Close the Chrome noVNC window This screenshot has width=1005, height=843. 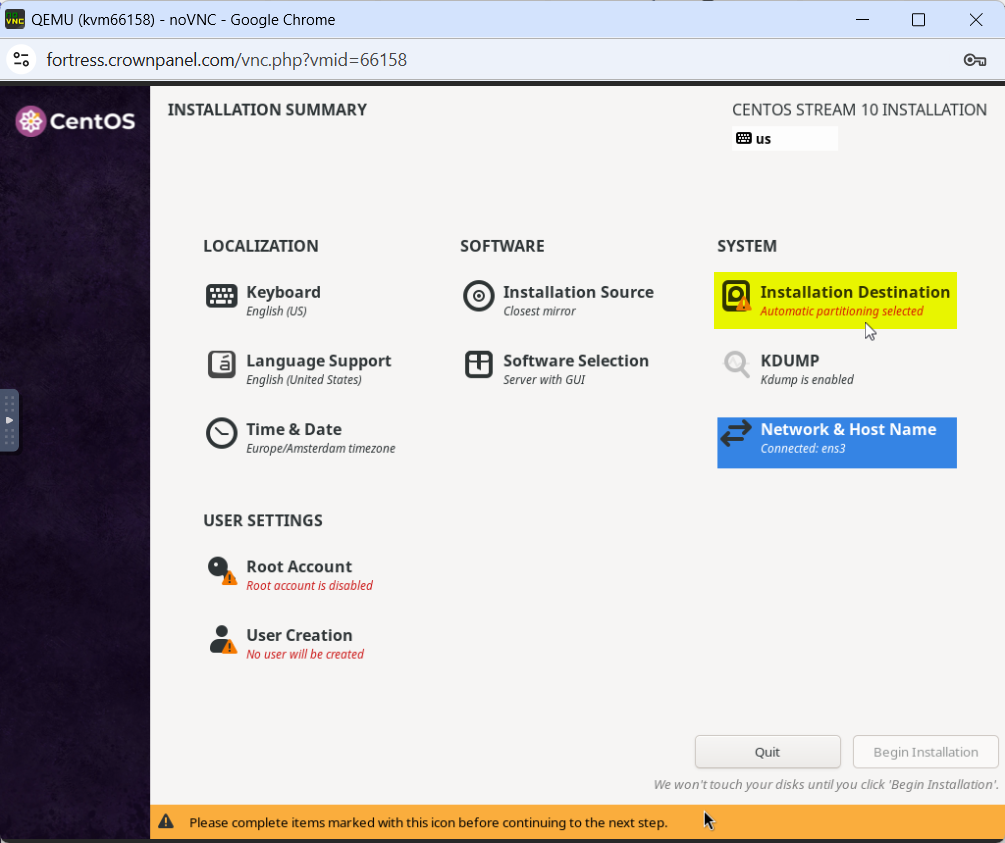click(976, 20)
